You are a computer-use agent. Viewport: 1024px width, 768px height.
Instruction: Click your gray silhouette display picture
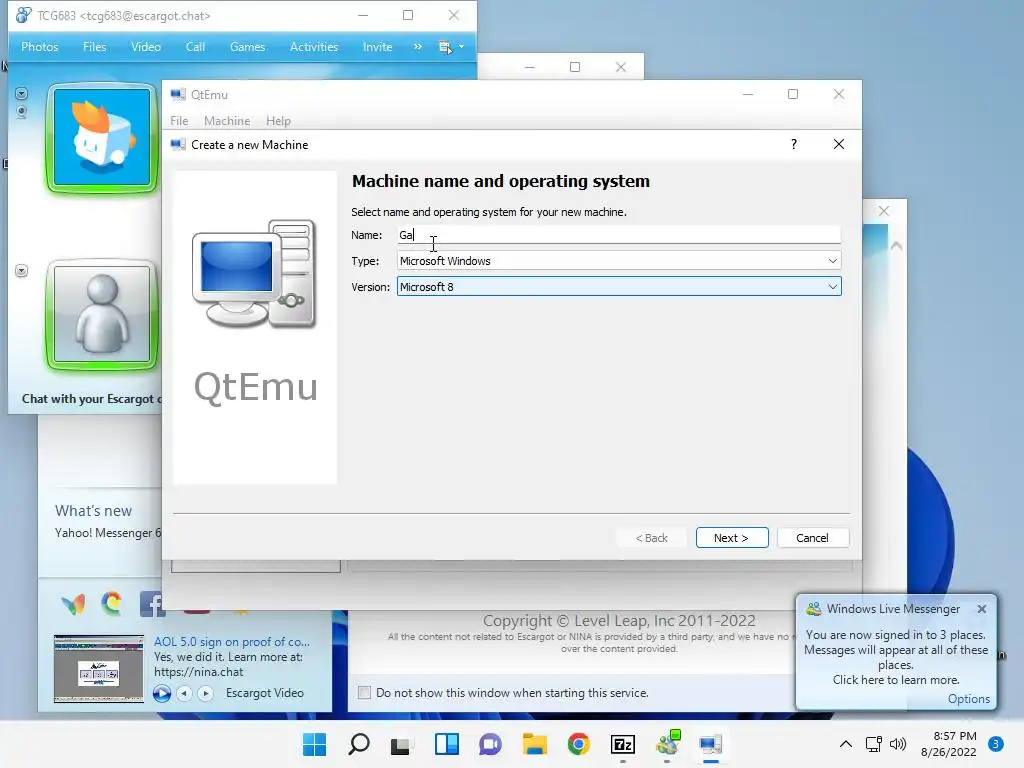click(102, 314)
